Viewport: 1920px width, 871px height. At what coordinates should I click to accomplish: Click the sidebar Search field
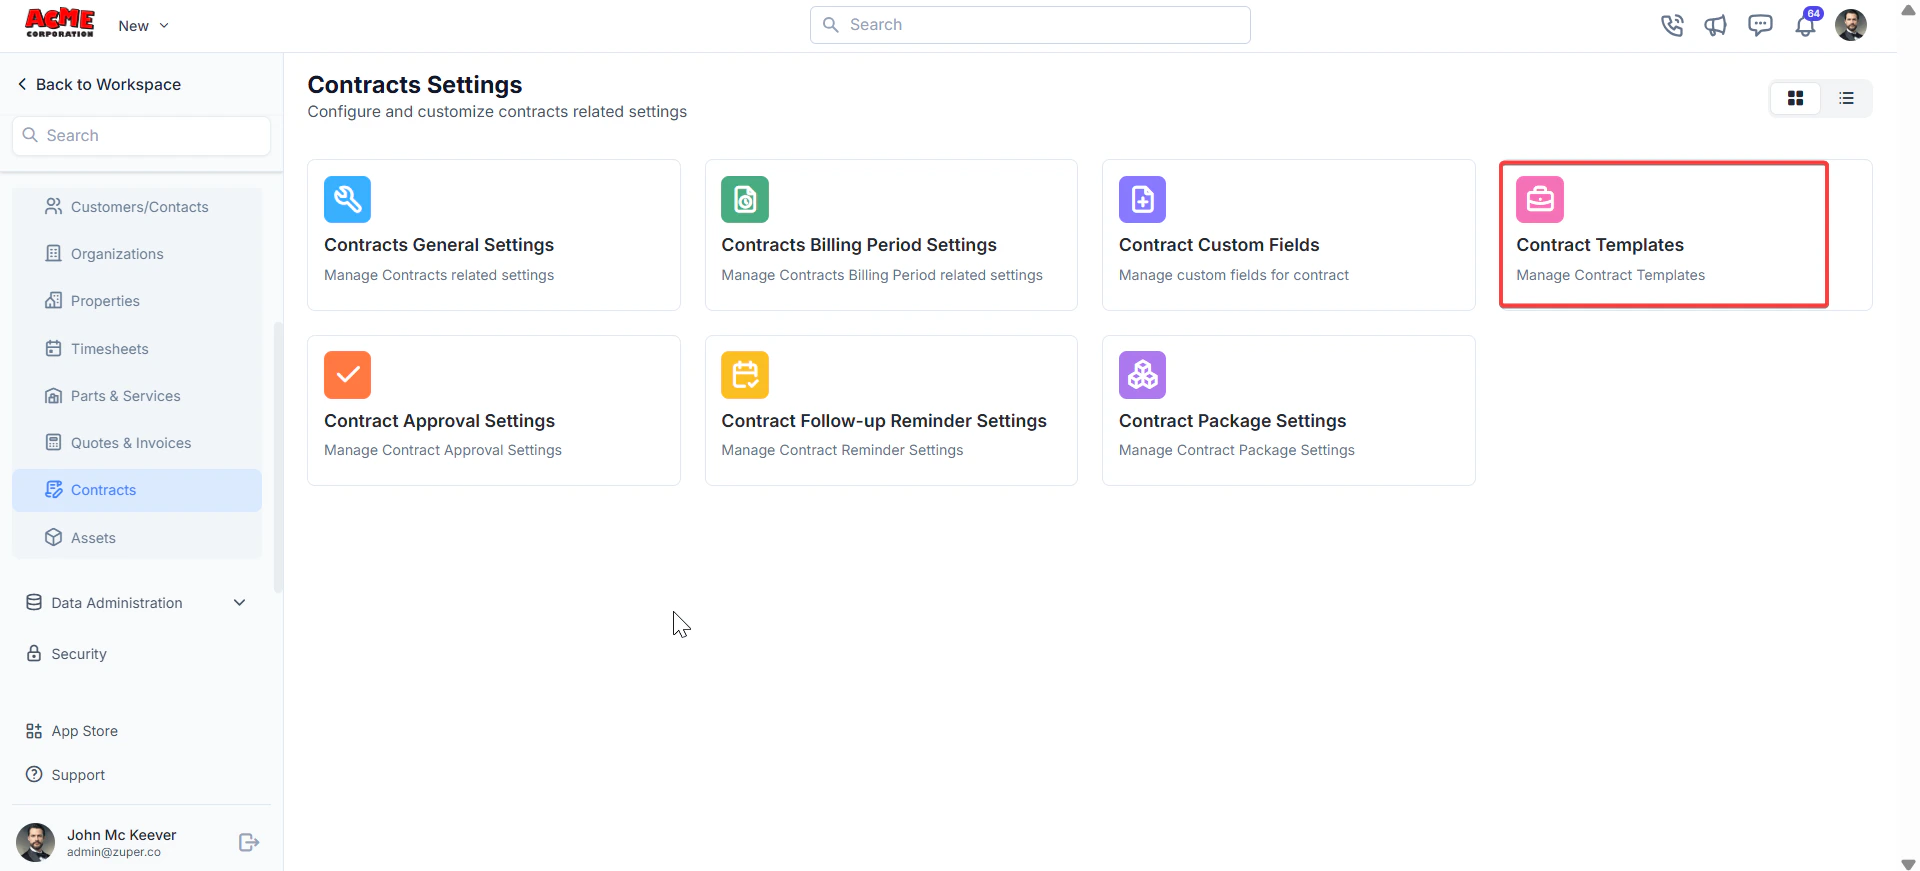pyautogui.click(x=141, y=136)
